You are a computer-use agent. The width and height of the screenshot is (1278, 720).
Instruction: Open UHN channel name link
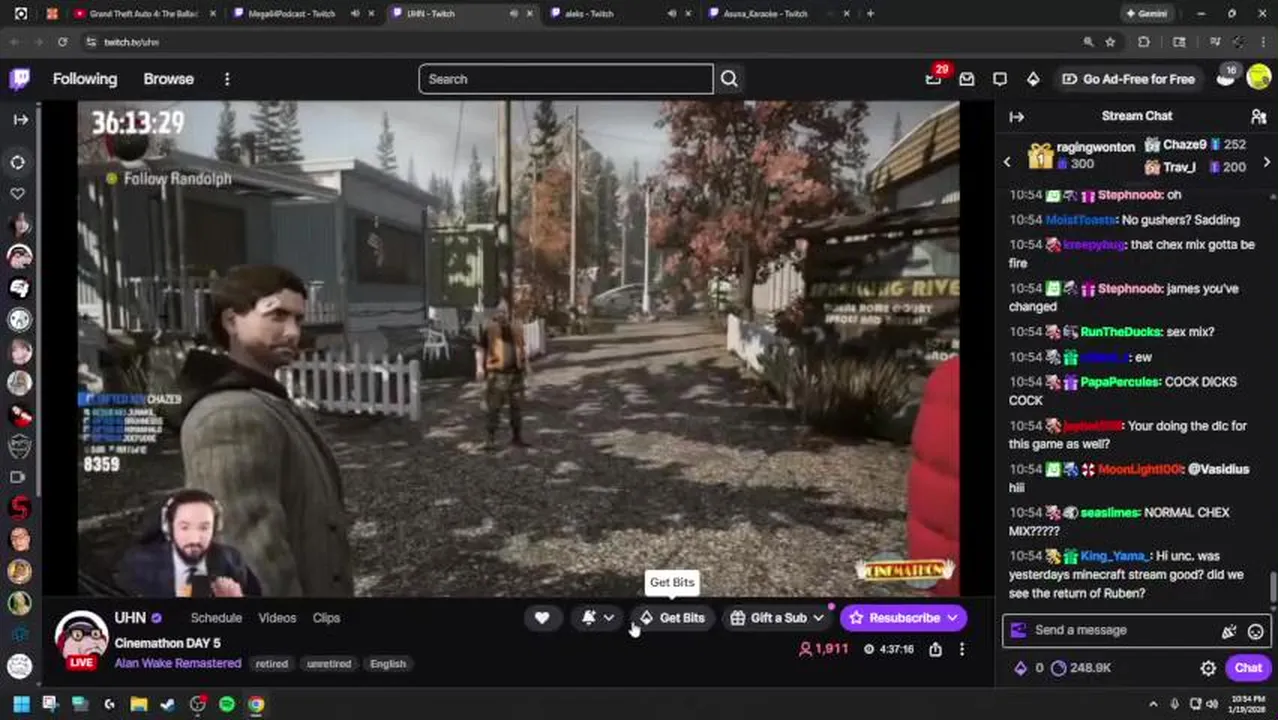click(x=130, y=618)
